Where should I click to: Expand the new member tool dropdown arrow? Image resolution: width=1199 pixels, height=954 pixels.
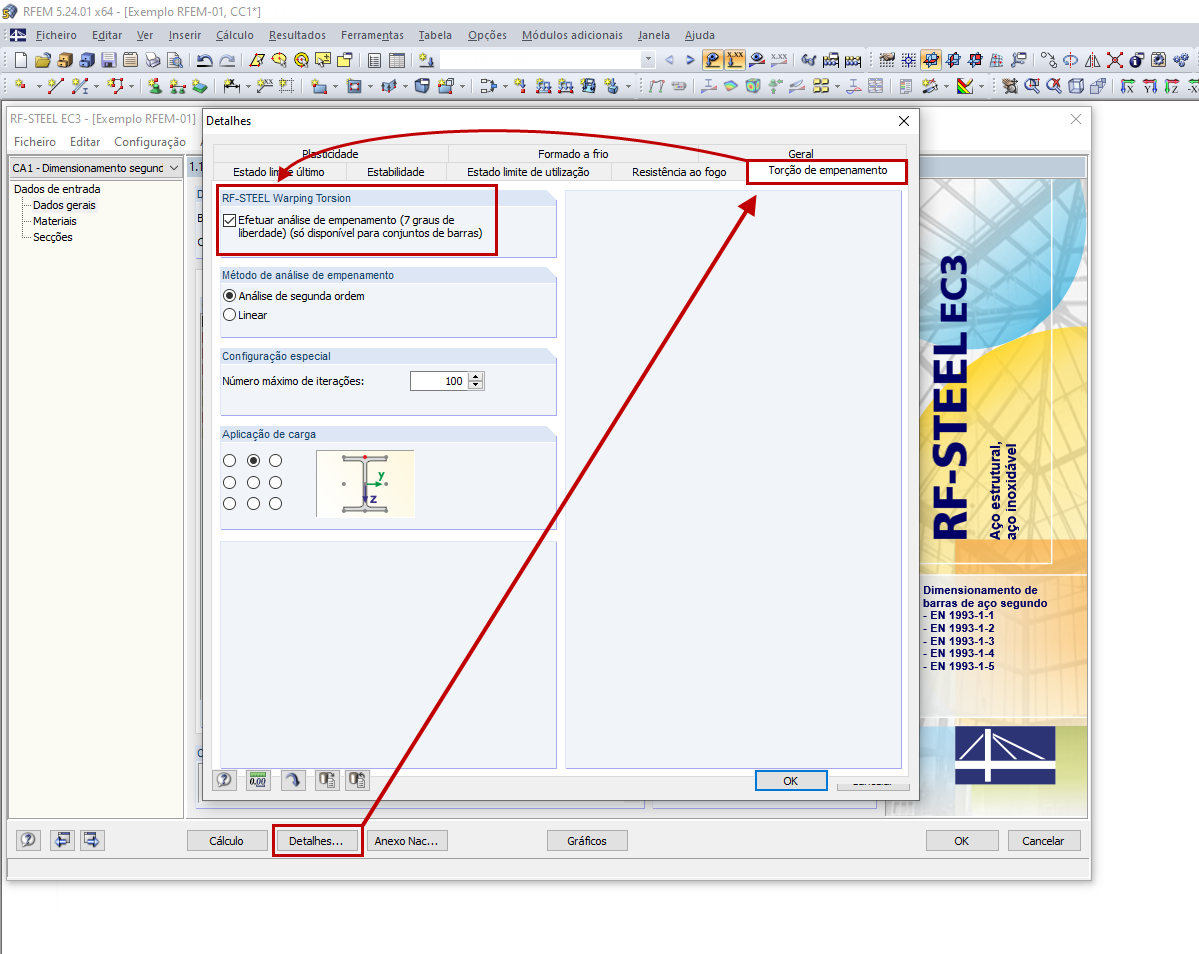[x=96, y=86]
